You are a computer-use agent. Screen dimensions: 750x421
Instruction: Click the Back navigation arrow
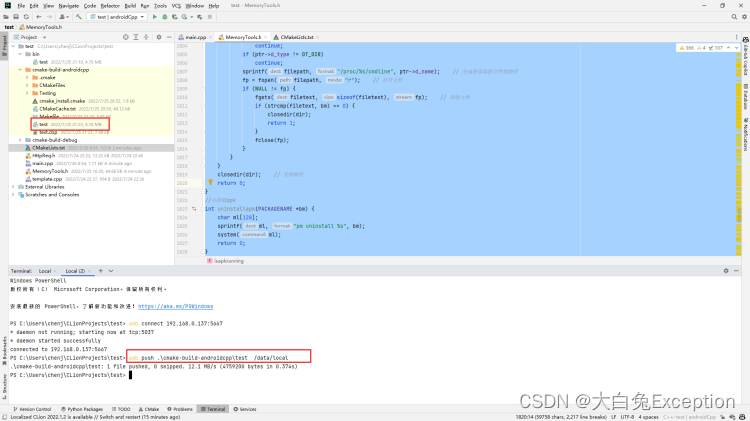(39, 17)
